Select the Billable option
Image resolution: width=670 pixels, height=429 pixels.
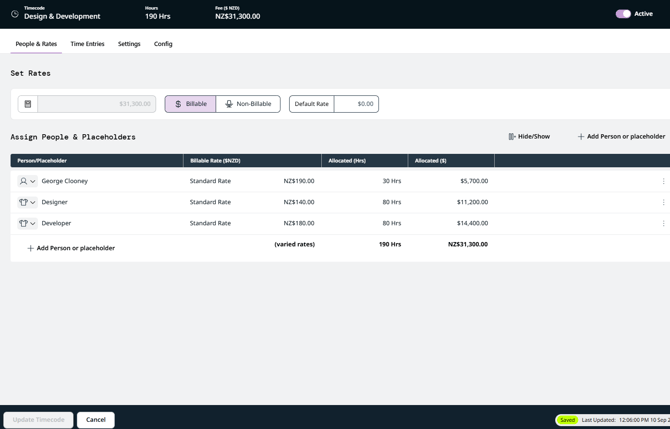190,104
